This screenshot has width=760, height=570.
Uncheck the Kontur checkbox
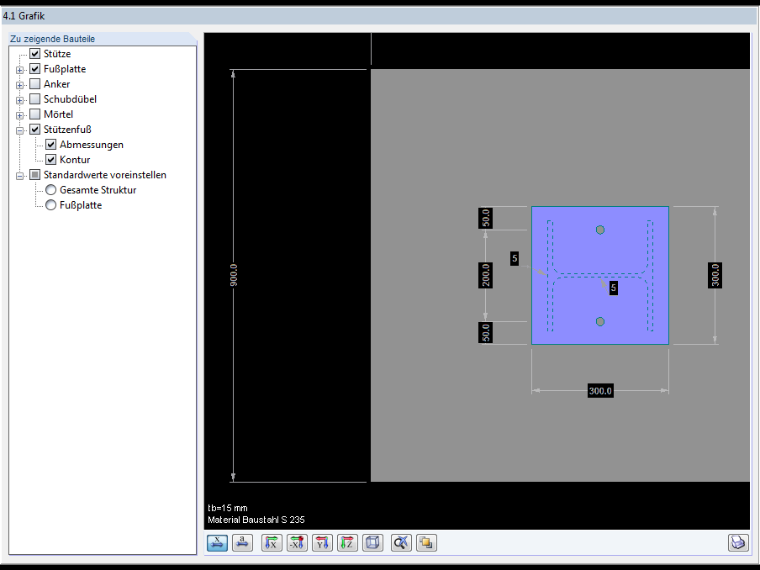51,159
